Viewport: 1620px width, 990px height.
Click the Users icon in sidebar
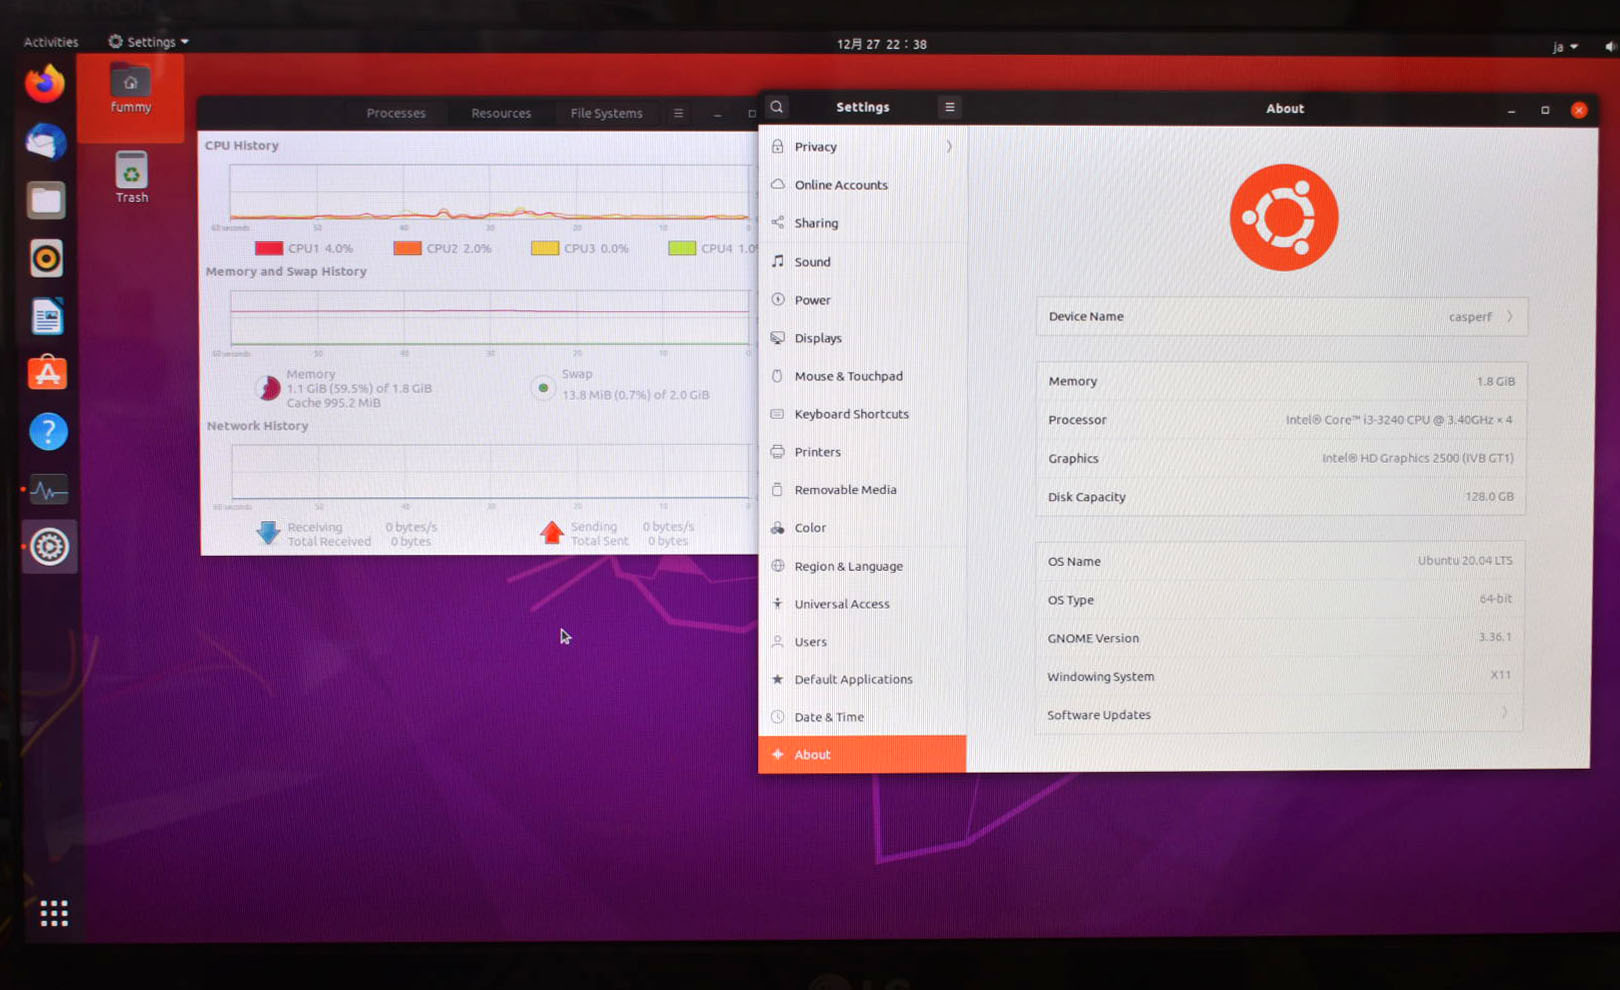coord(778,642)
